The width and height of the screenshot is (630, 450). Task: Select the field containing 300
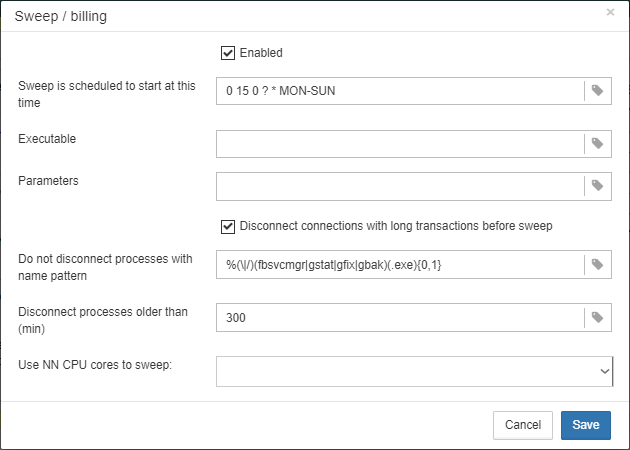pyautogui.click(x=400, y=317)
